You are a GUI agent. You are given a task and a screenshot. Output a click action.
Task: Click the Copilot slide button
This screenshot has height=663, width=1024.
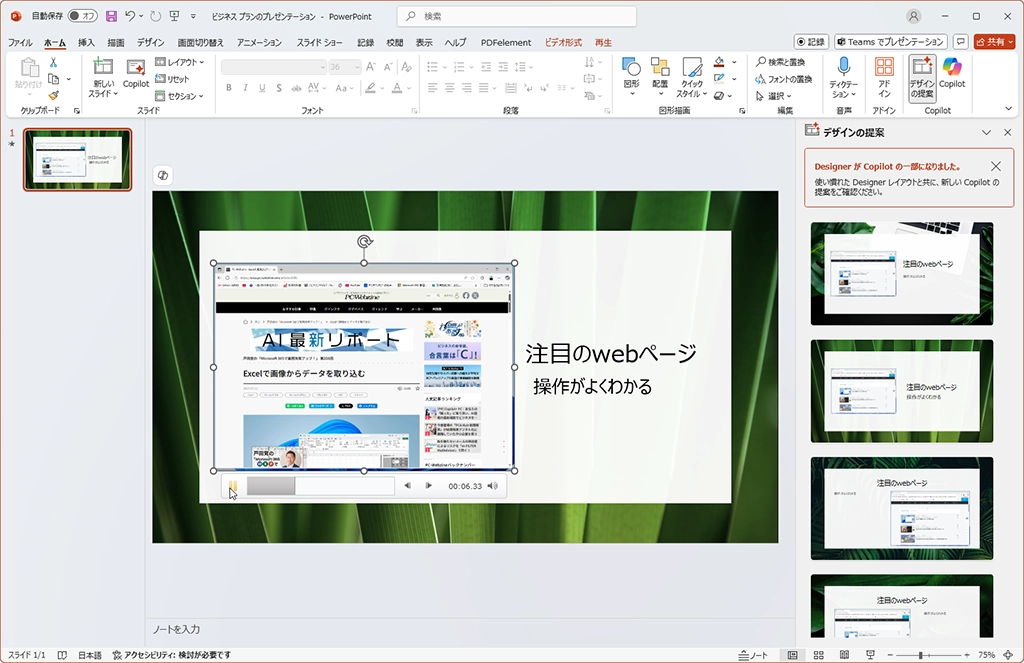(136, 74)
